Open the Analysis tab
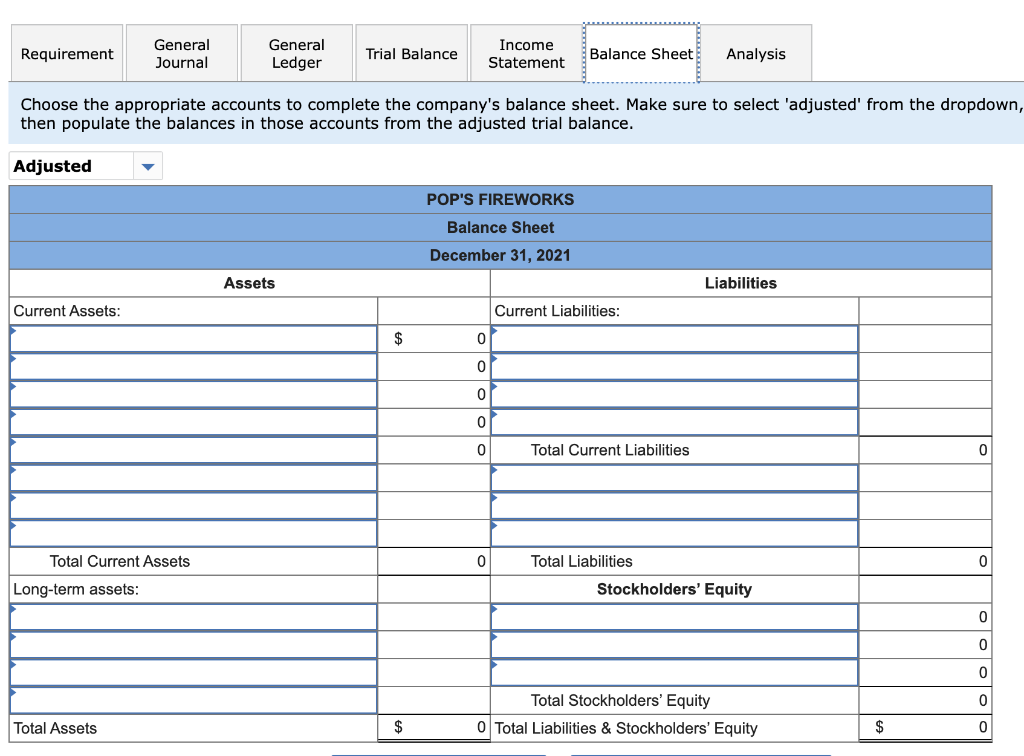Image resolution: width=1024 pixels, height=756 pixels. point(756,53)
